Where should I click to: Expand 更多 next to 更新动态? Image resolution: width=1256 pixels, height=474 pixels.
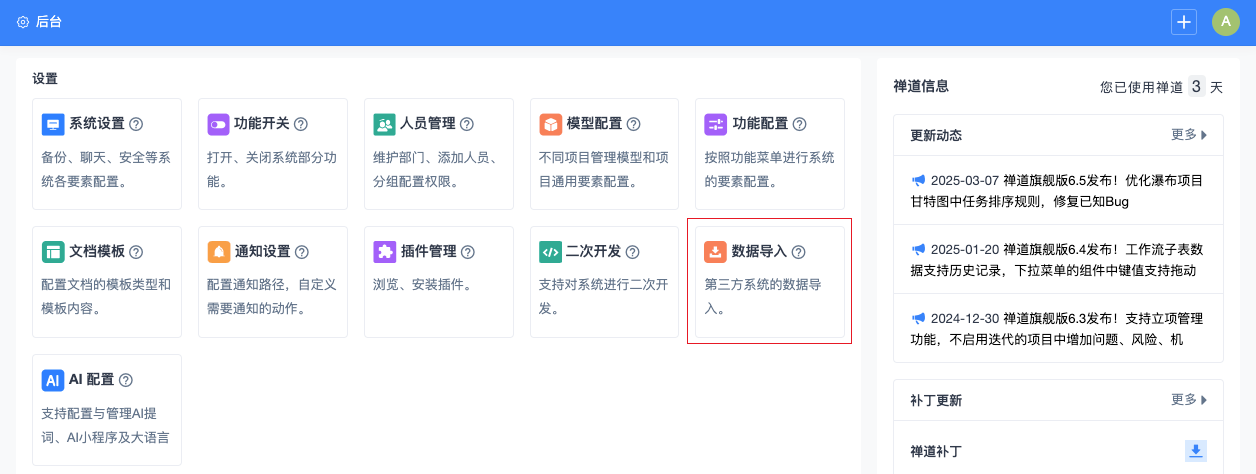point(1189,135)
